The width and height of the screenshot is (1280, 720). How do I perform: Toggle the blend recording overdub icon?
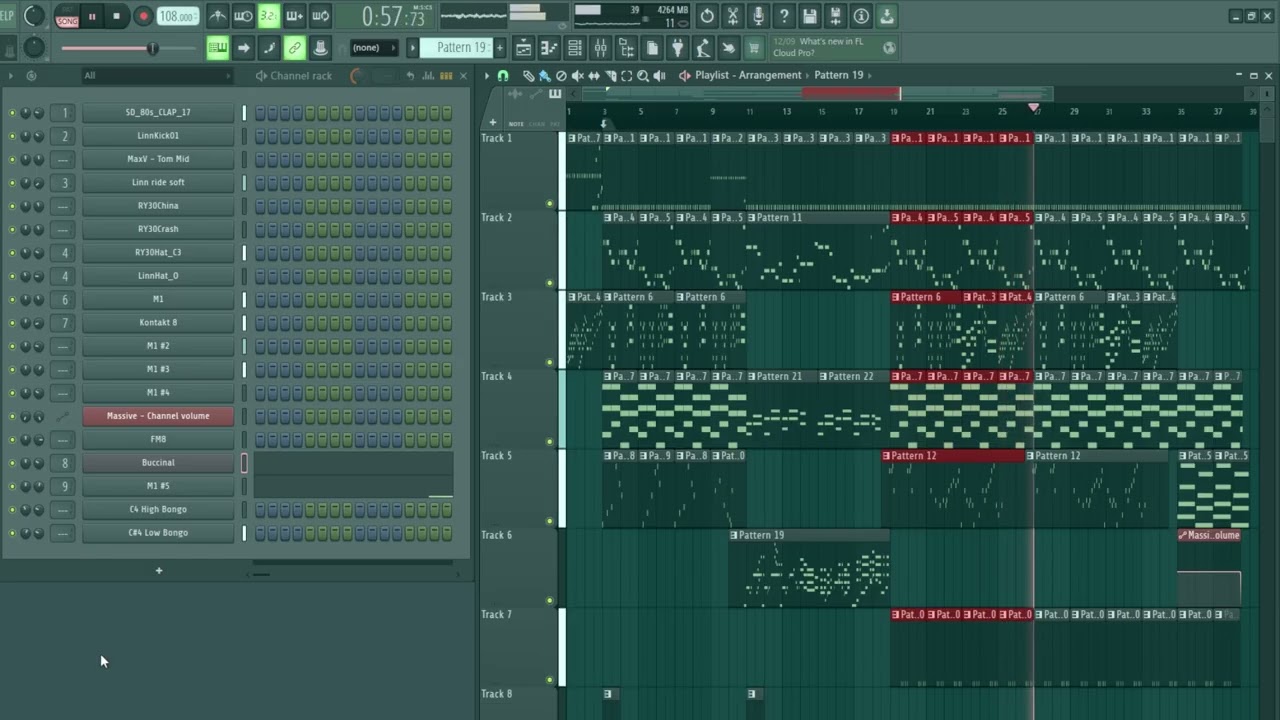tap(295, 16)
